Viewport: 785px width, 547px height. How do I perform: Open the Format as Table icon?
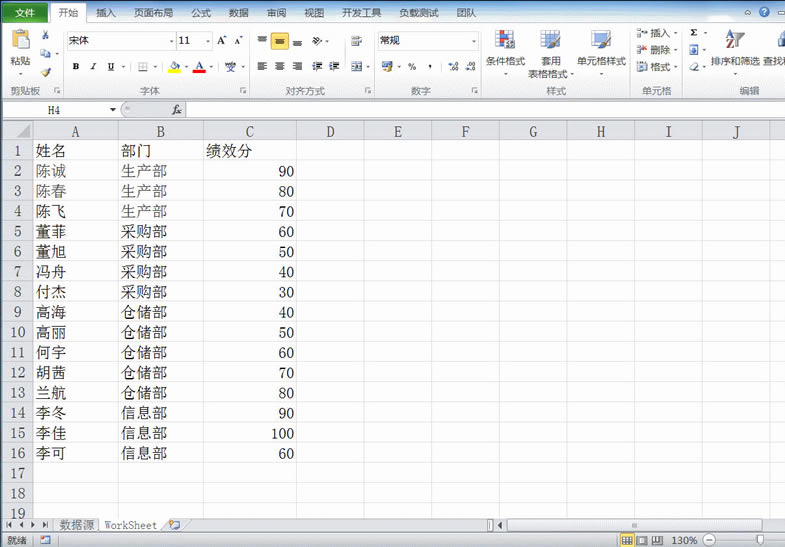click(x=550, y=40)
